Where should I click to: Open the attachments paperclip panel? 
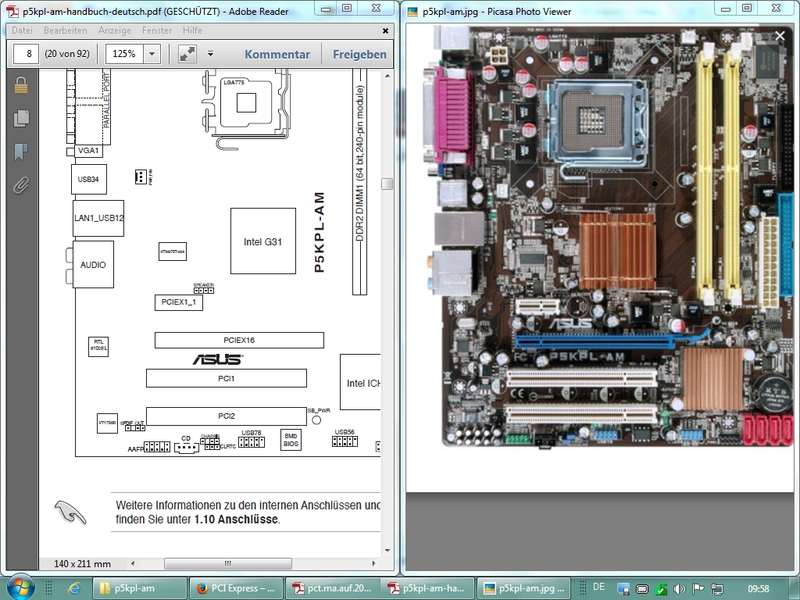20,185
